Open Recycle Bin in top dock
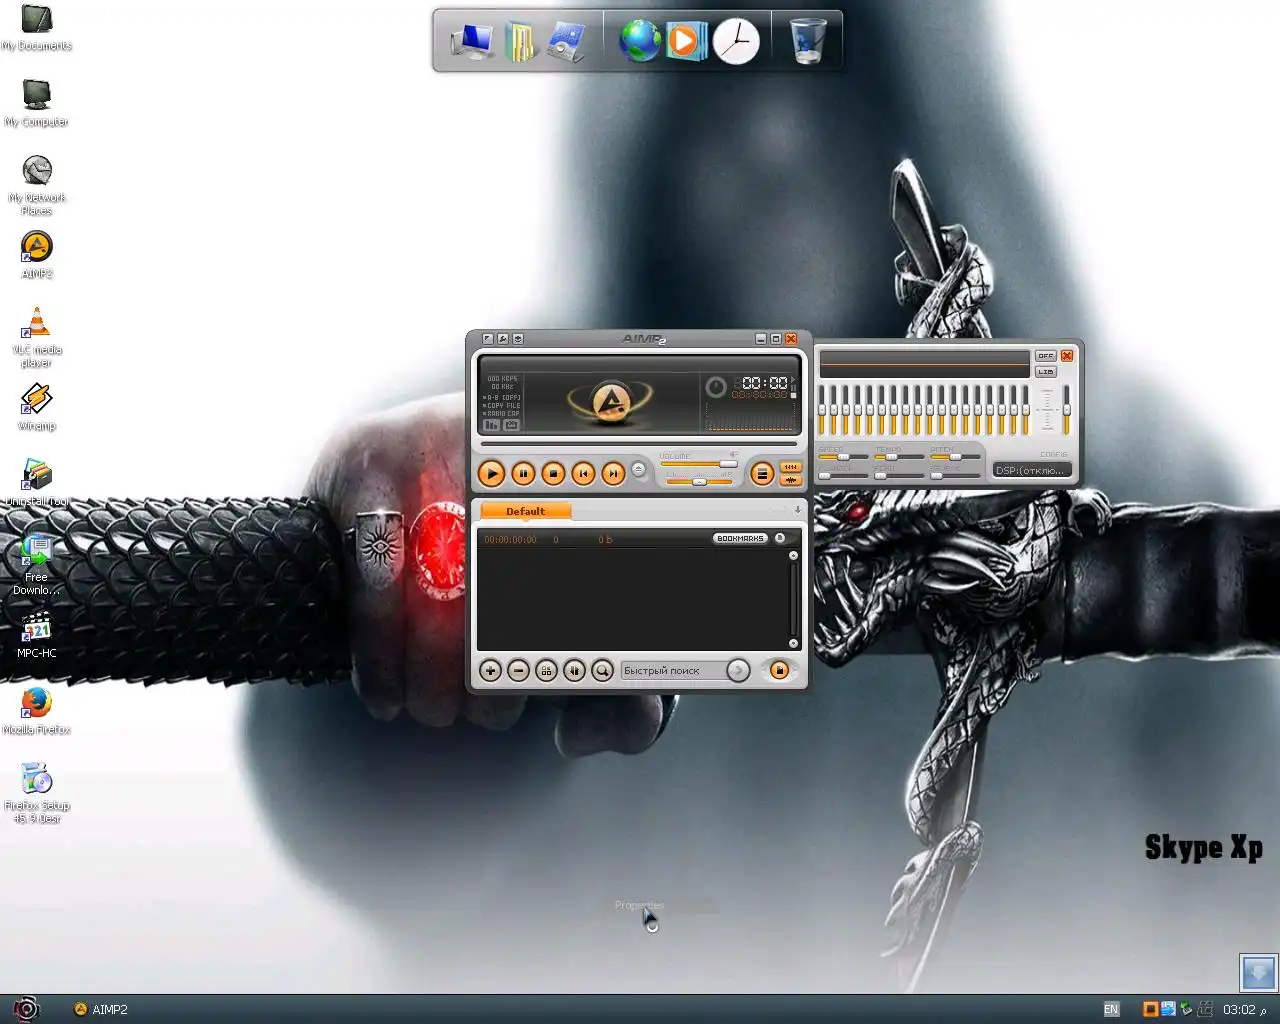The width and height of the screenshot is (1280, 1024). click(x=808, y=41)
